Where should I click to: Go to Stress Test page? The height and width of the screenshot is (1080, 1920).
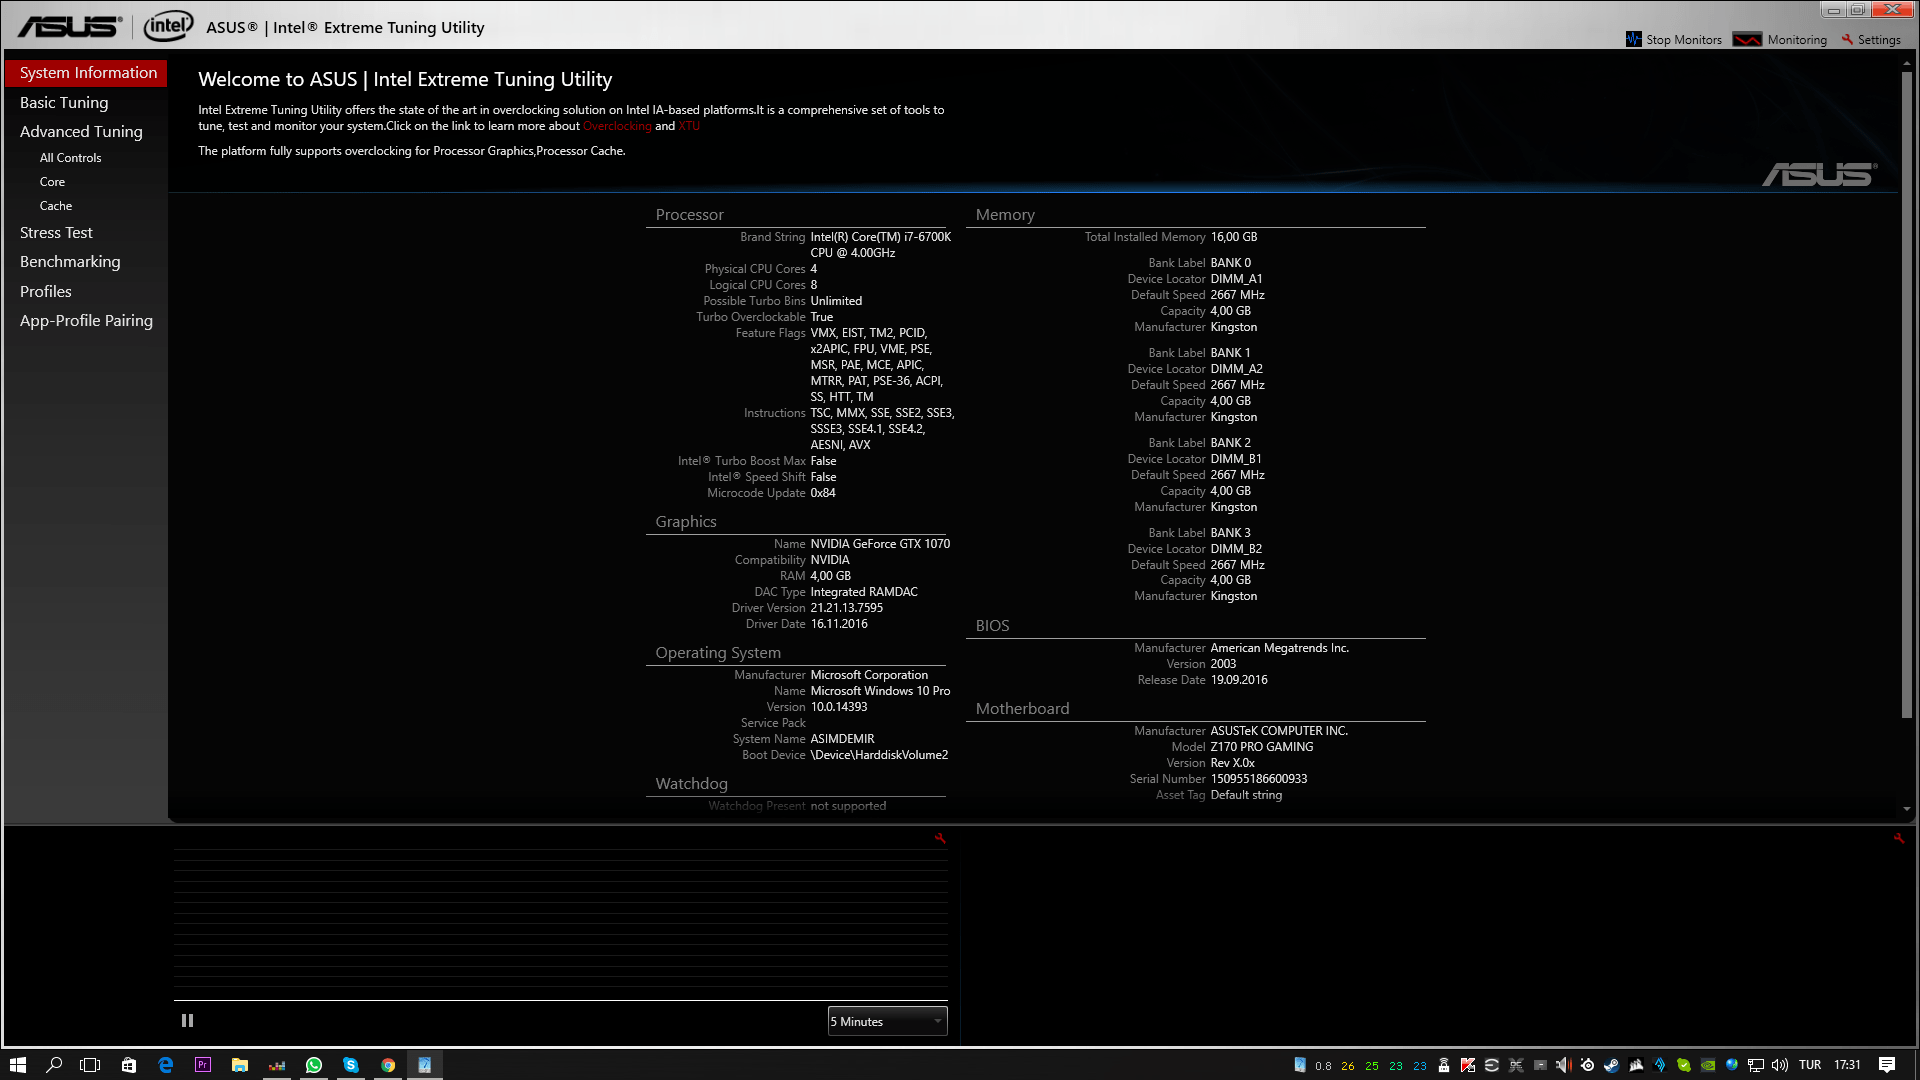pos(56,233)
